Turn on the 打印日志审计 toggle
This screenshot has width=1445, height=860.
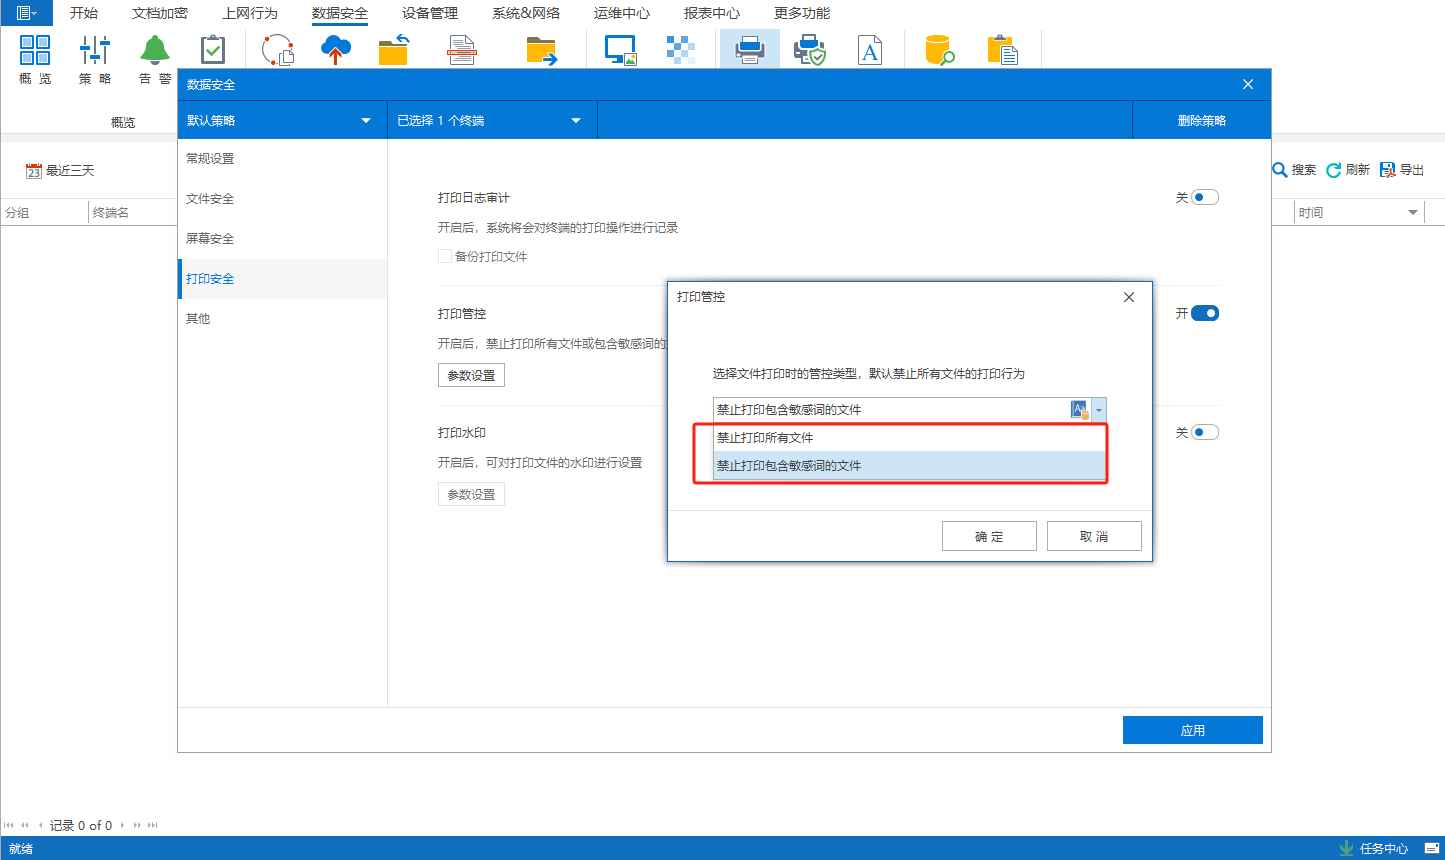coord(1204,198)
